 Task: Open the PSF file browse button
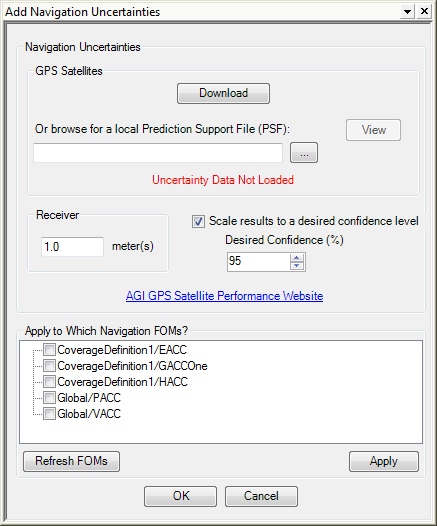(304, 153)
